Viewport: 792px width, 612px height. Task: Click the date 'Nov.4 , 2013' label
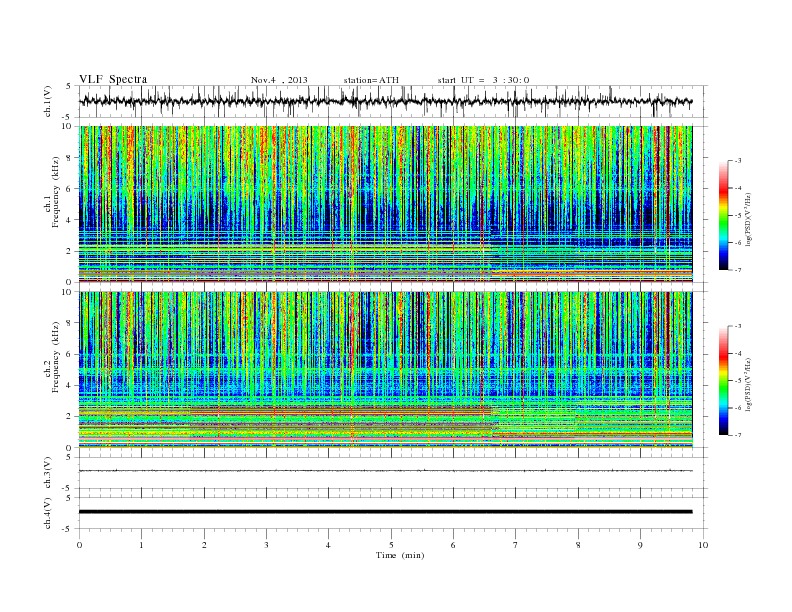279,80
